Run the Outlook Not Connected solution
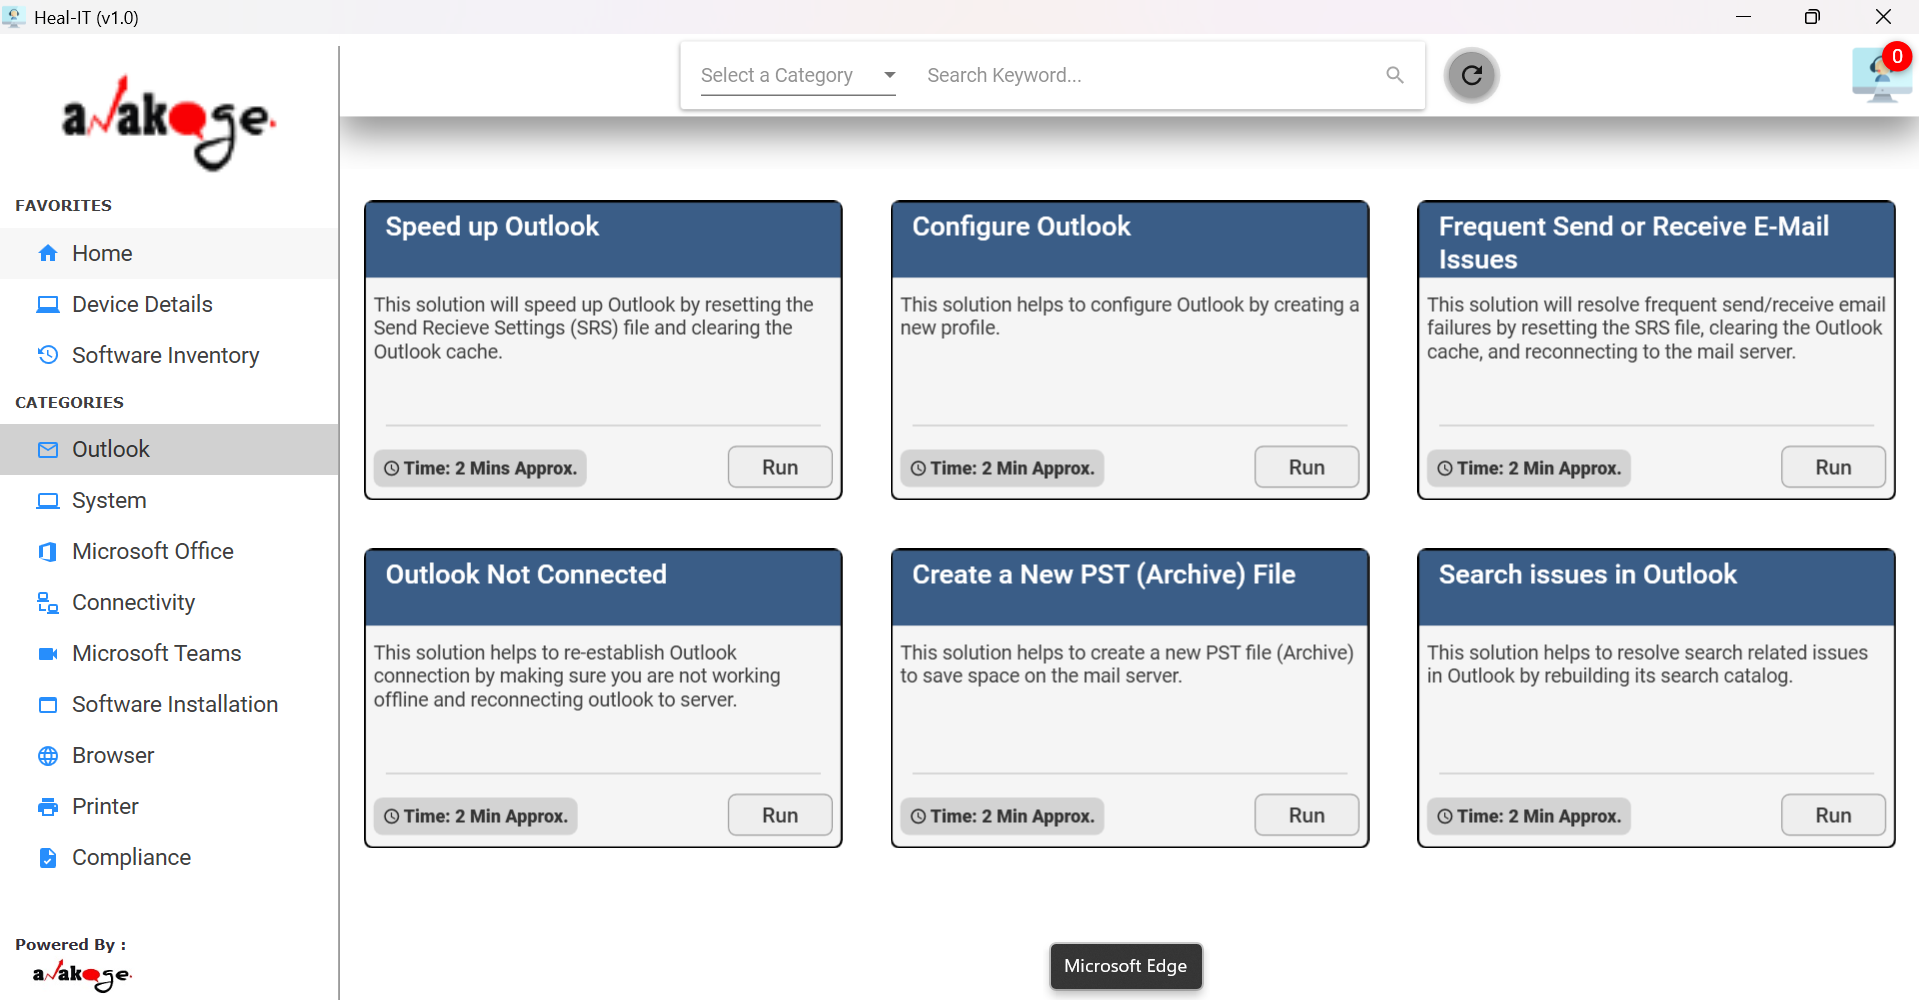The image size is (1919, 1000). coord(780,815)
